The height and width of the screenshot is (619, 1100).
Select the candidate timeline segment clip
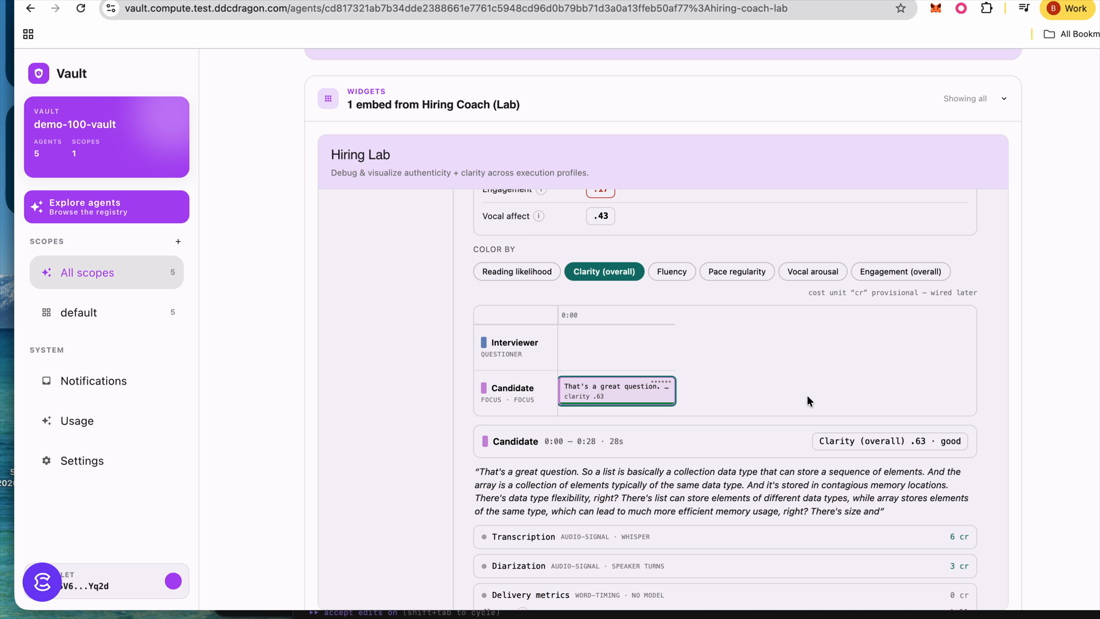pos(617,391)
